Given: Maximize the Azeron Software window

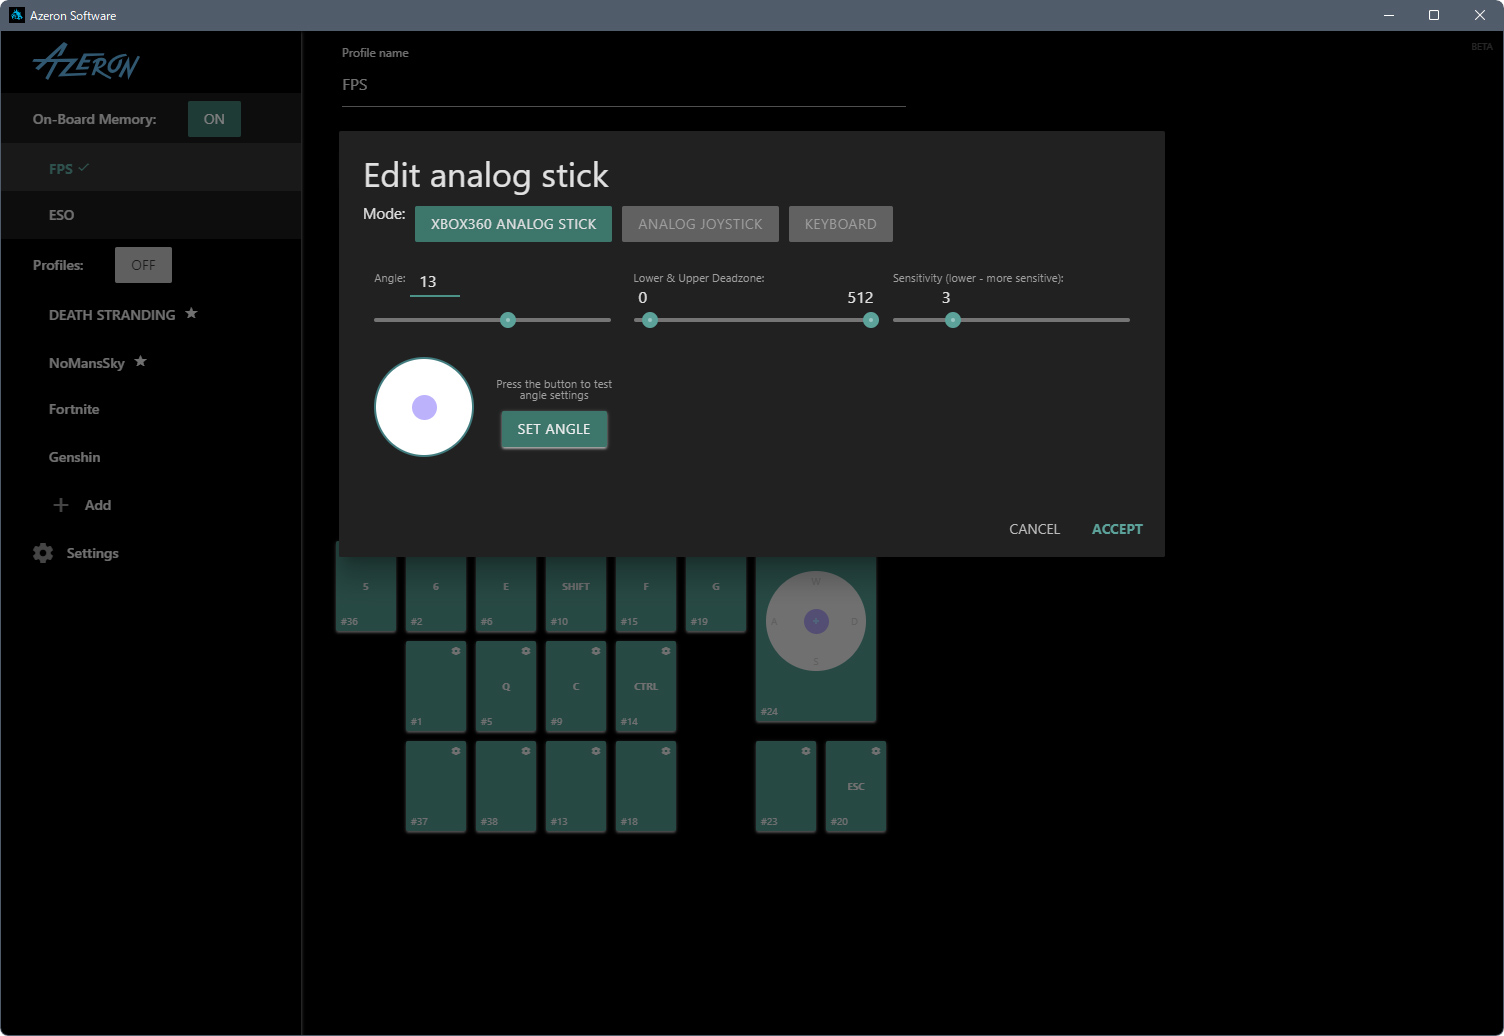Looking at the screenshot, I should [1434, 15].
